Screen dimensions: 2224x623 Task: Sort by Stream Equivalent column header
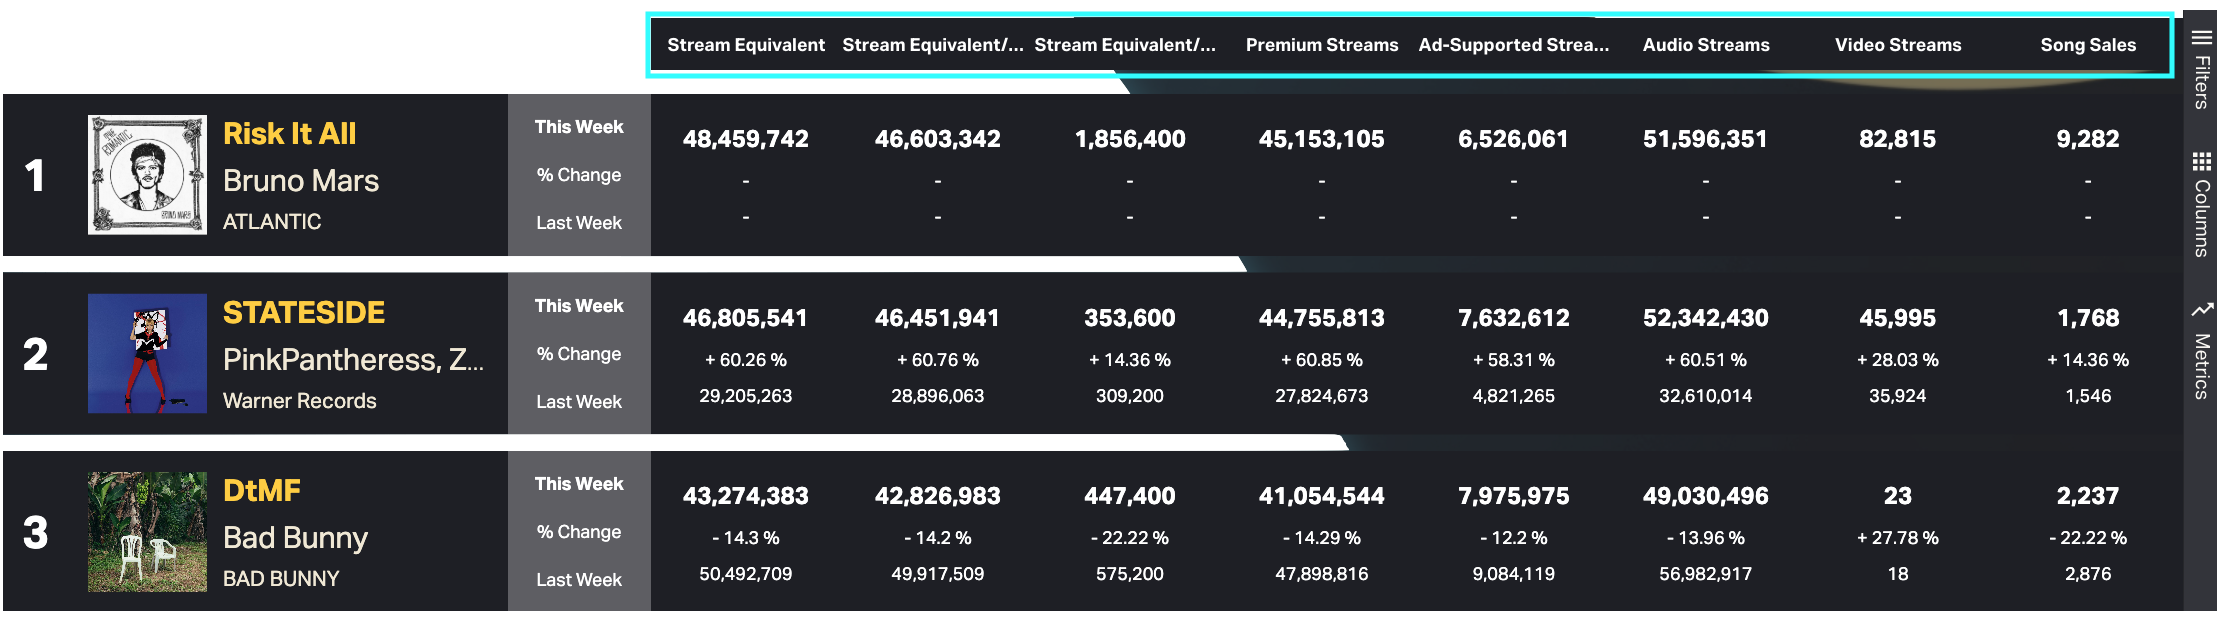[x=746, y=45]
